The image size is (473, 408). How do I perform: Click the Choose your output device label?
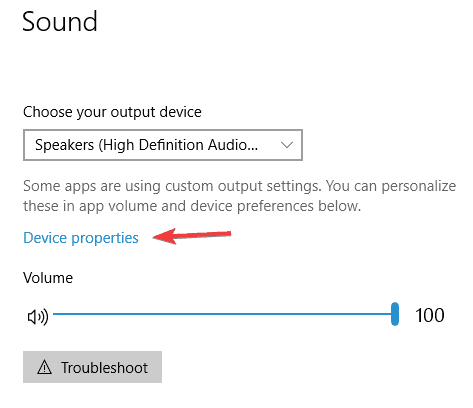pos(112,112)
